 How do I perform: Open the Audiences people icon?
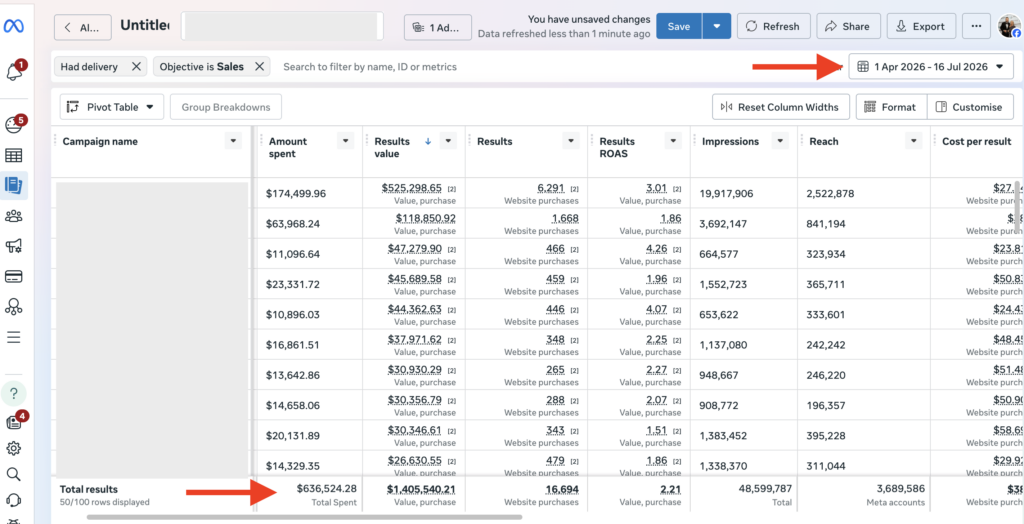point(14,216)
